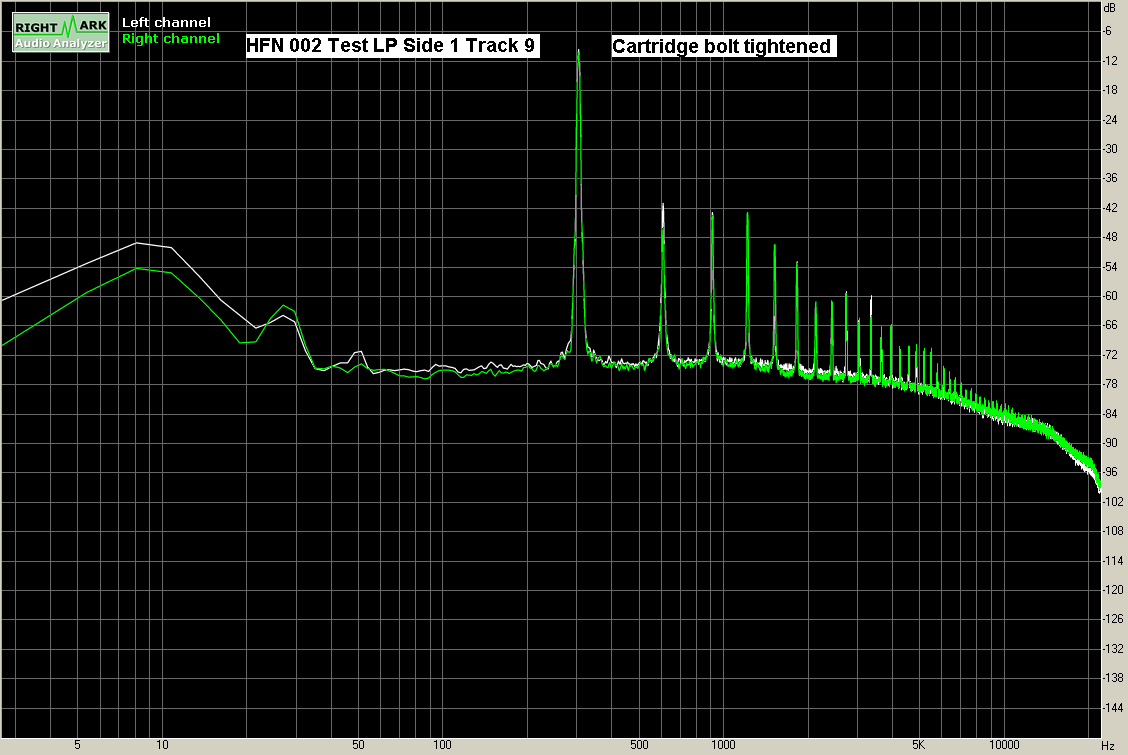Click the 500 Hz frequency axis label
The image size is (1128, 755).
(x=639, y=745)
